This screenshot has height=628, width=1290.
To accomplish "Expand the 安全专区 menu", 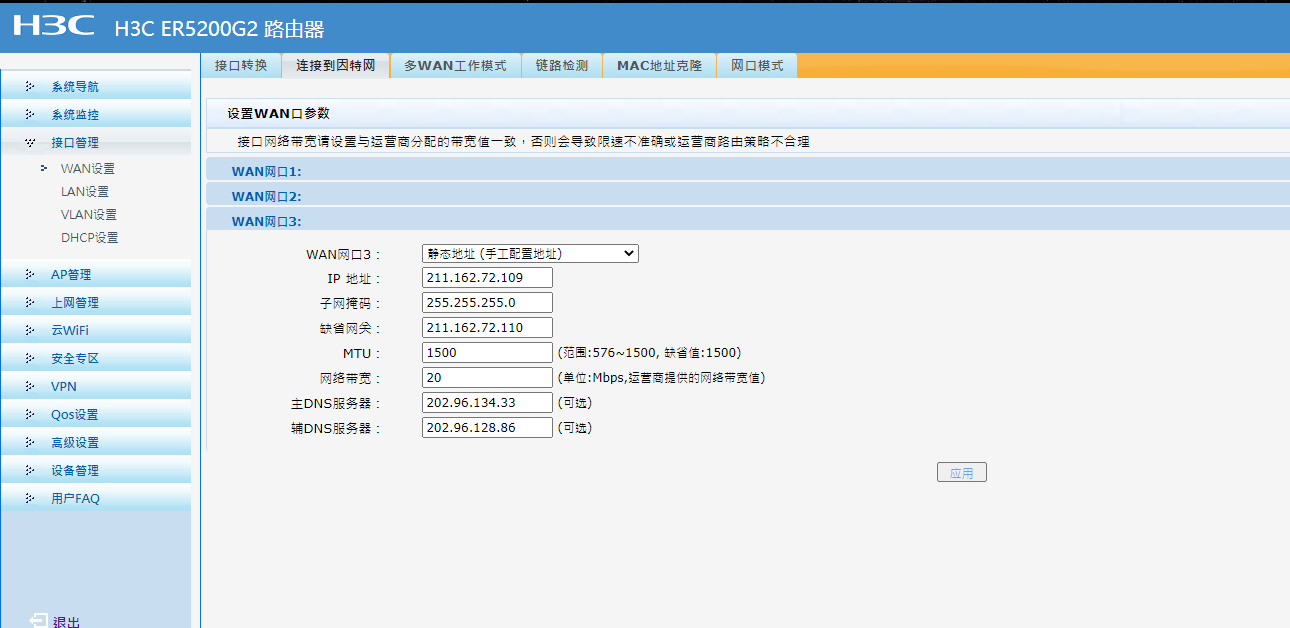I will point(96,358).
